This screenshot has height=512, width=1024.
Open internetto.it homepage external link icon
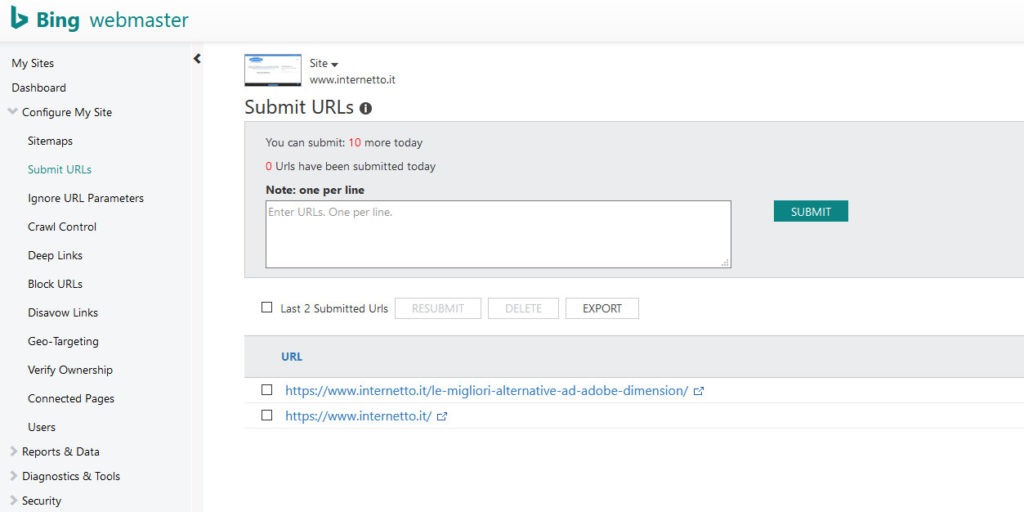click(441, 416)
